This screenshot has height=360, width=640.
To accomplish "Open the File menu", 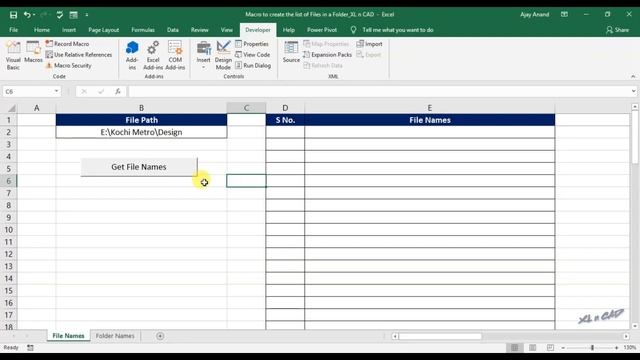I will 13,30.
